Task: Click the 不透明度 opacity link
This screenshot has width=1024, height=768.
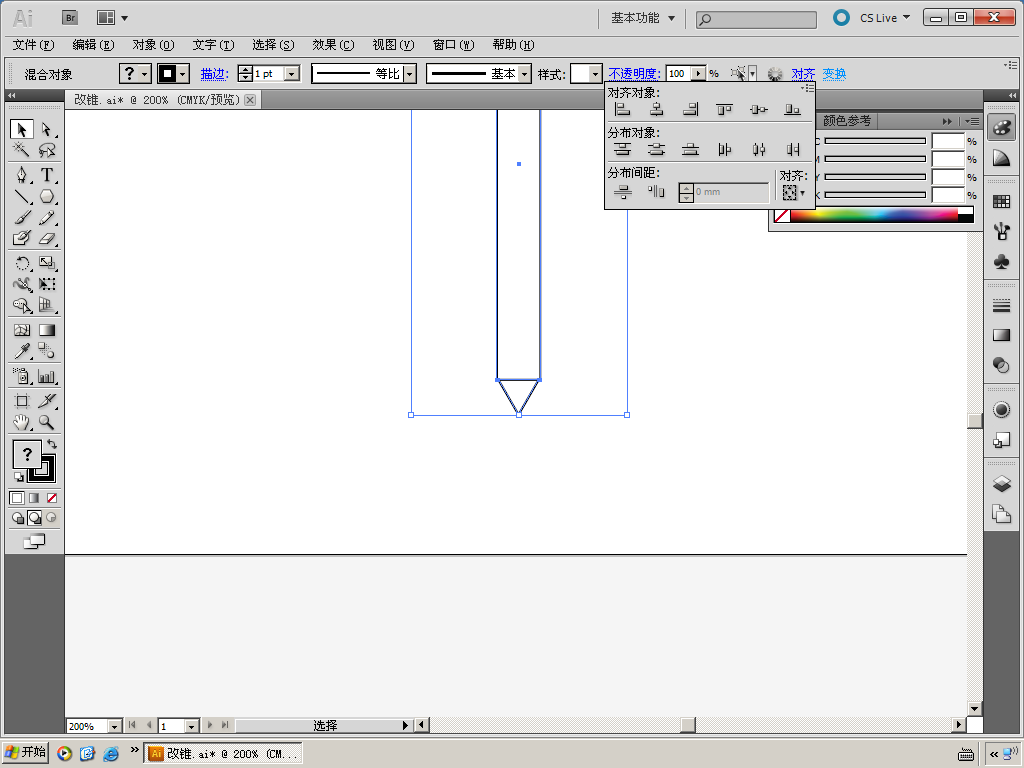Action: coord(634,74)
